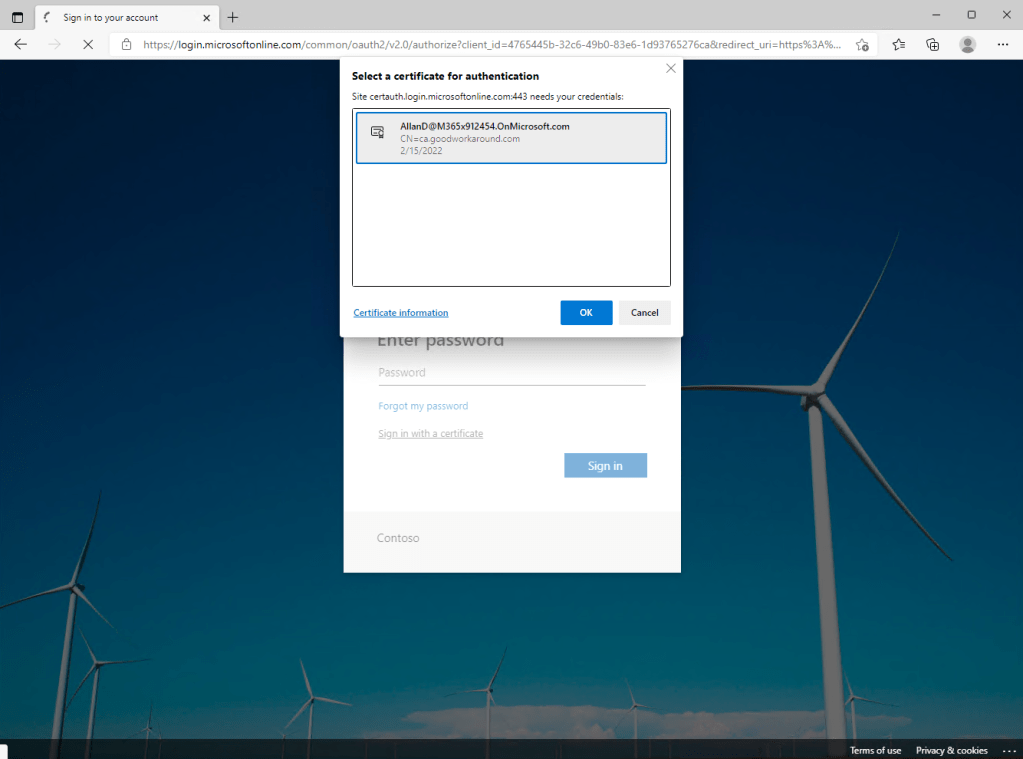Add this page to favorites
The width and height of the screenshot is (1023, 759).
pyautogui.click(x=862, y=44)
